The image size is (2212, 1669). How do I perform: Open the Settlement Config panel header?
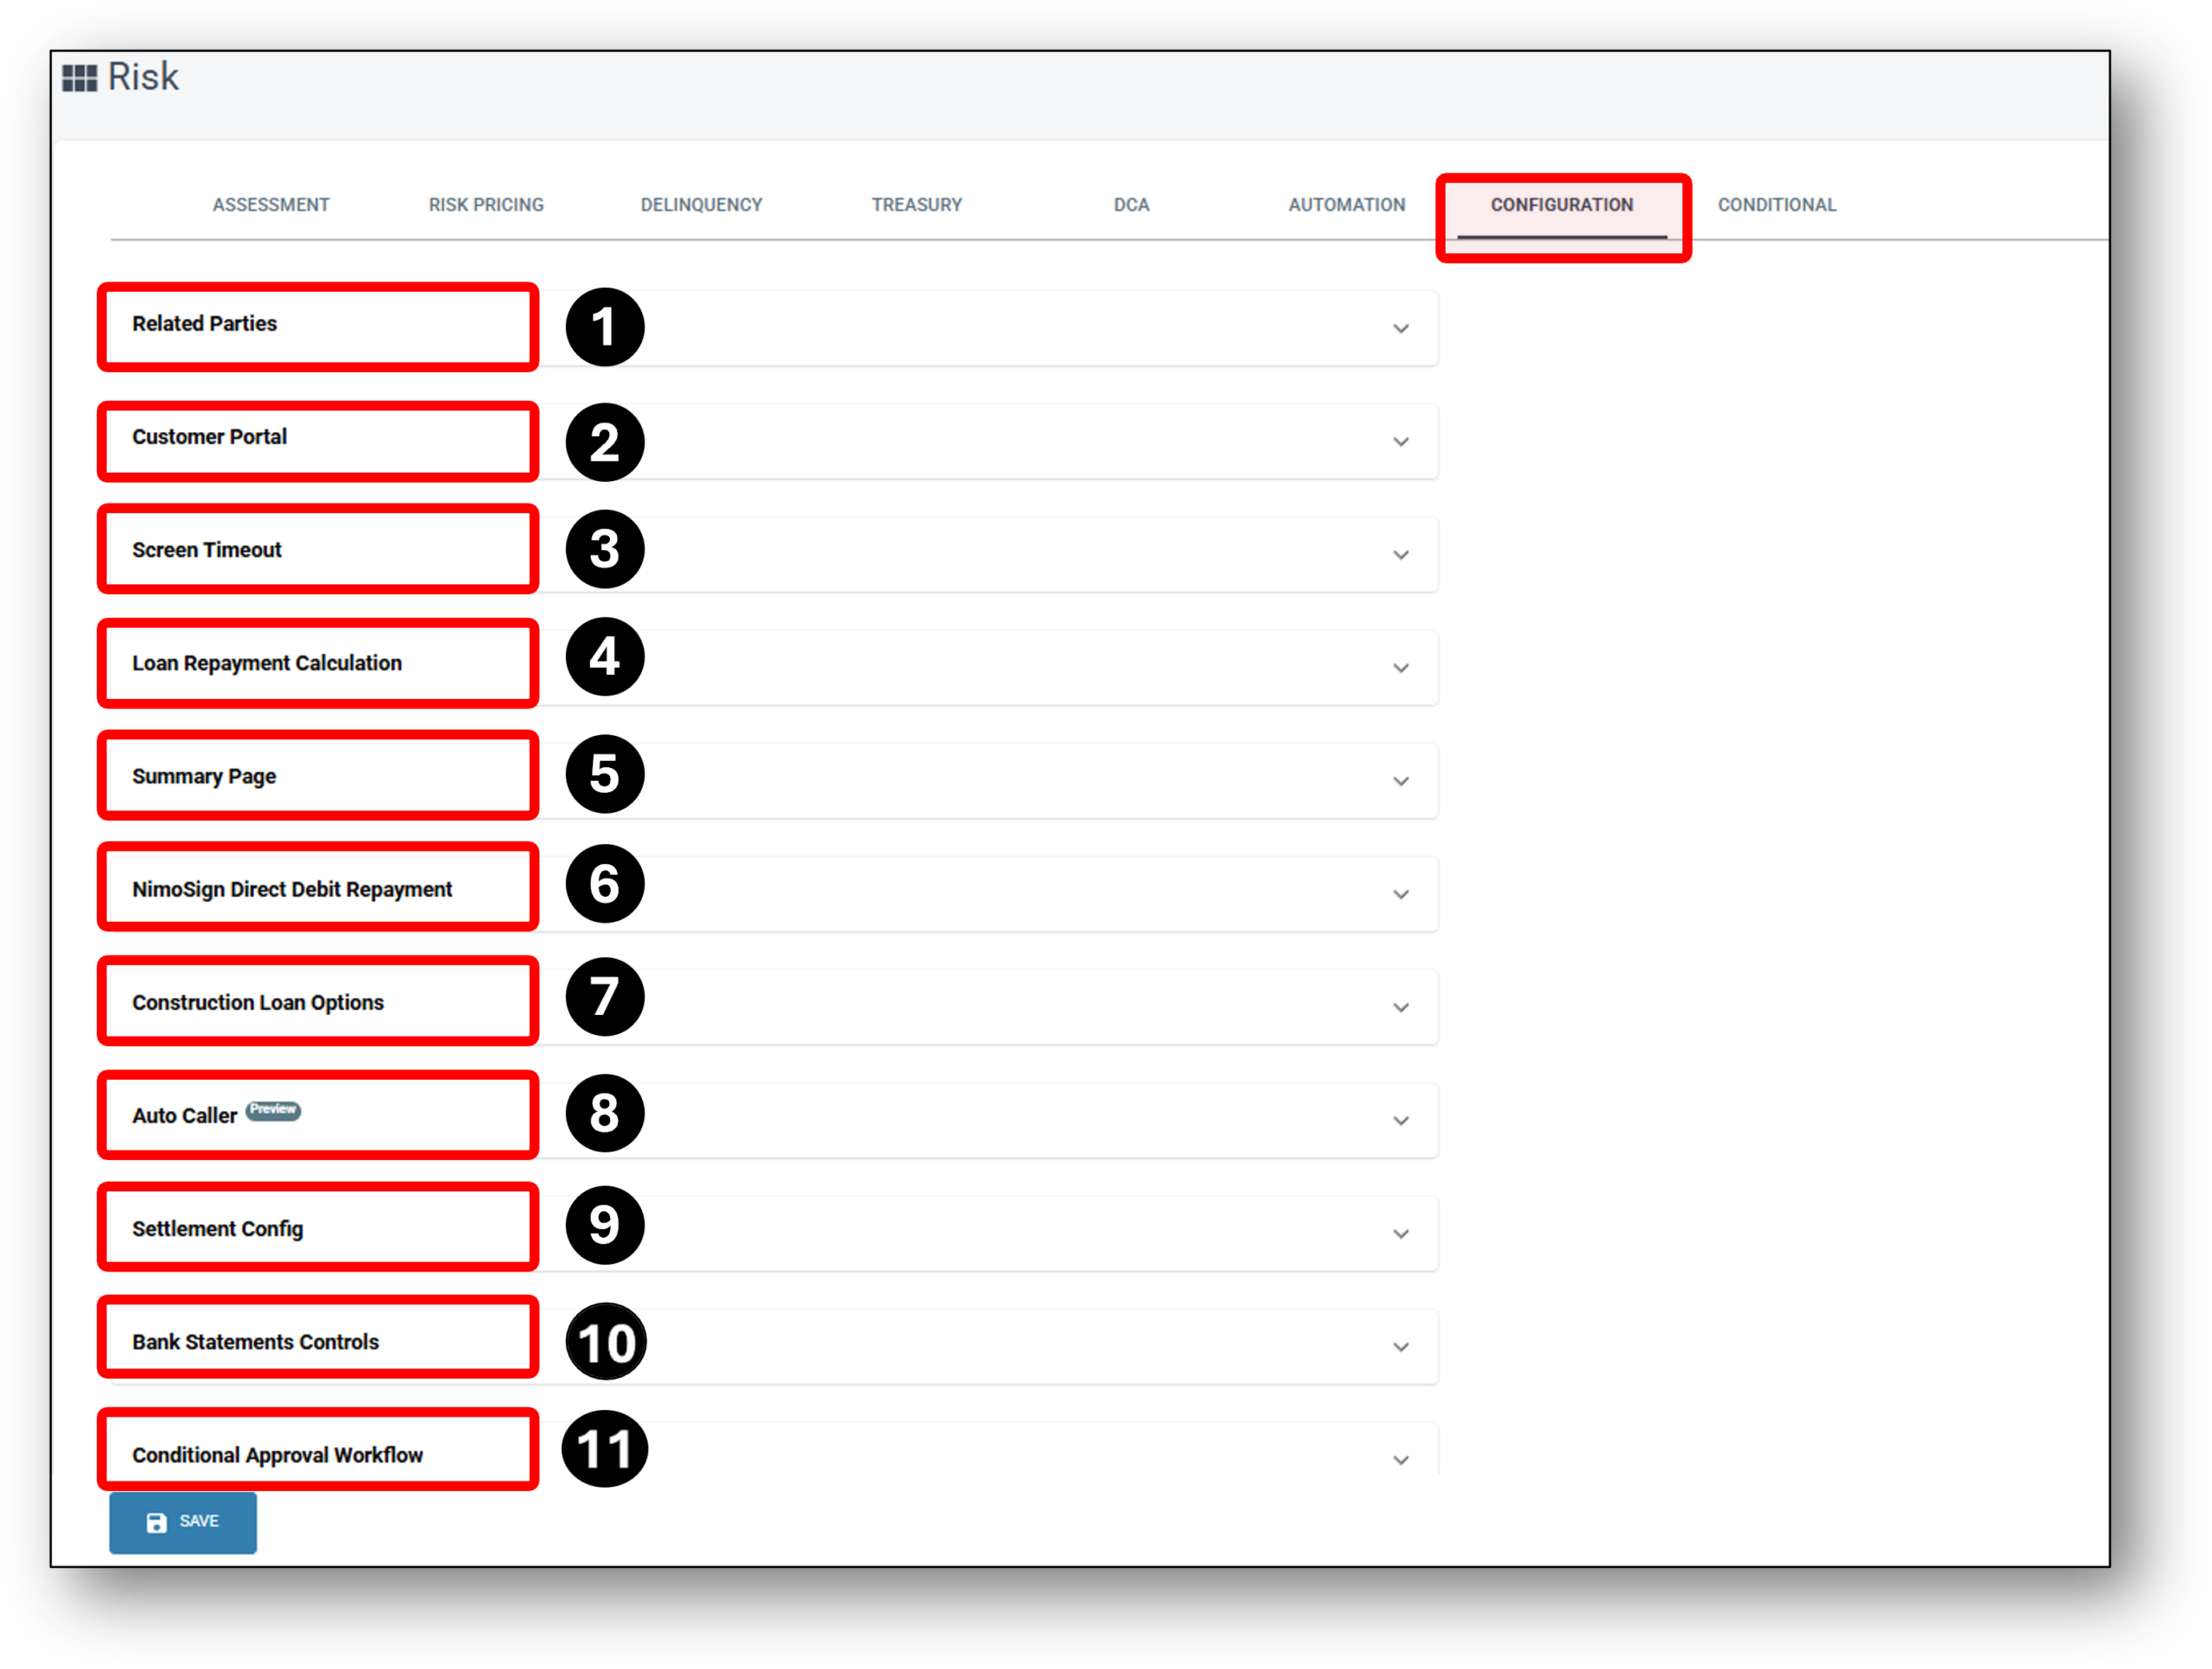click(x=217, y=1229)
